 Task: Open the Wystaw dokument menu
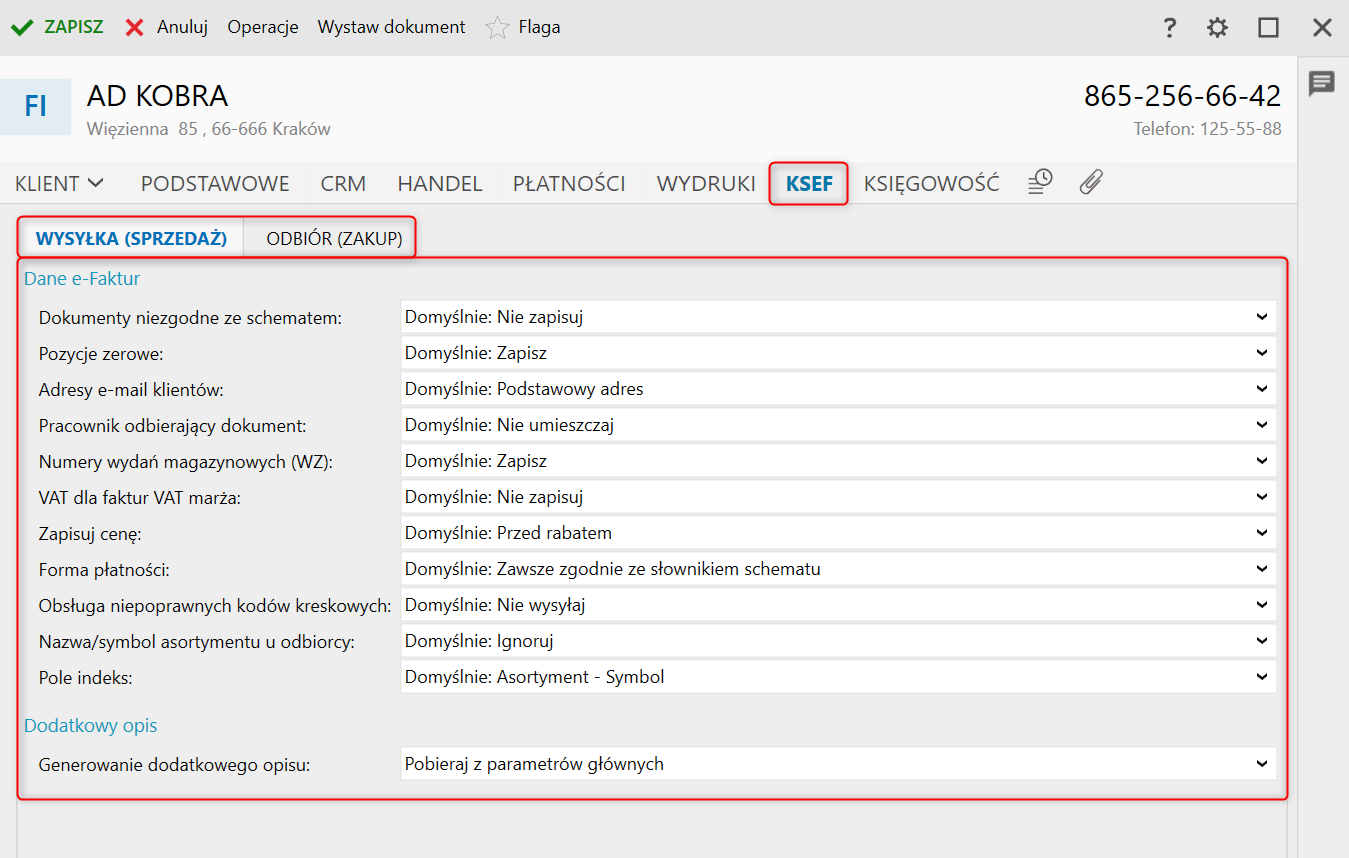[x=391, y=27]
